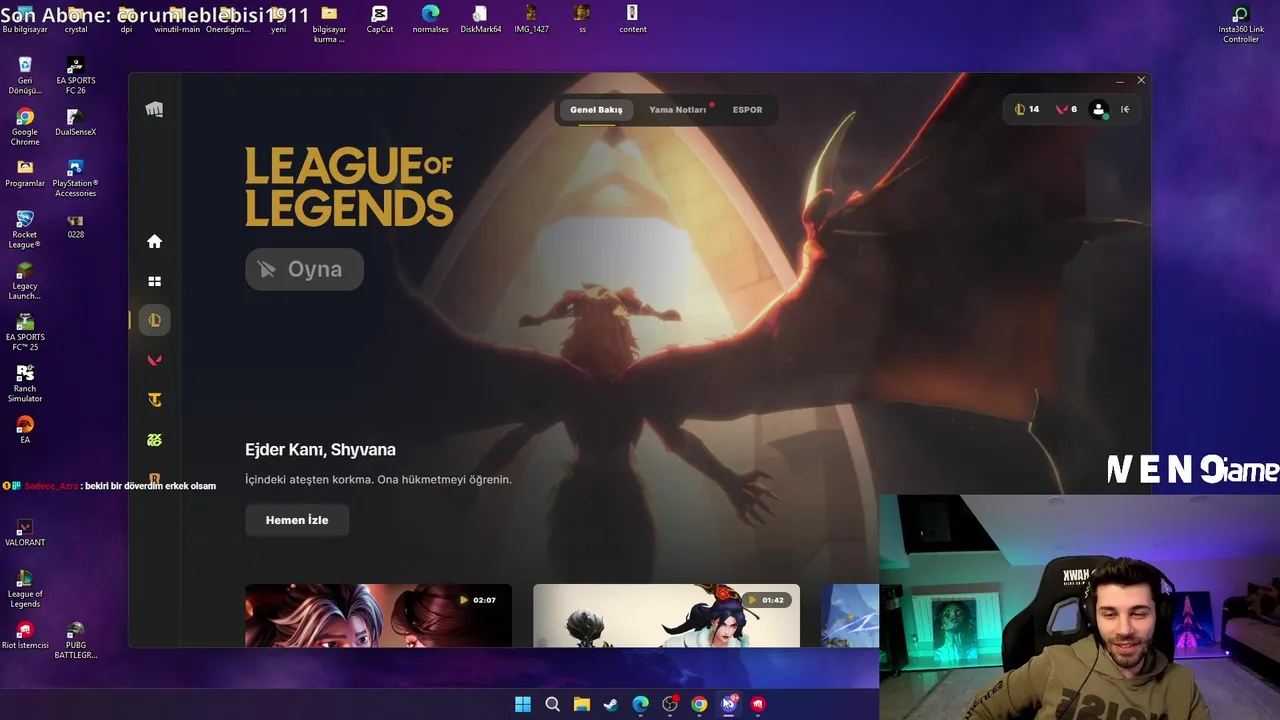Go to the Home page in the Riot sidebar
The width and height of the screenshot is (1280, 720).
(154, 241)
